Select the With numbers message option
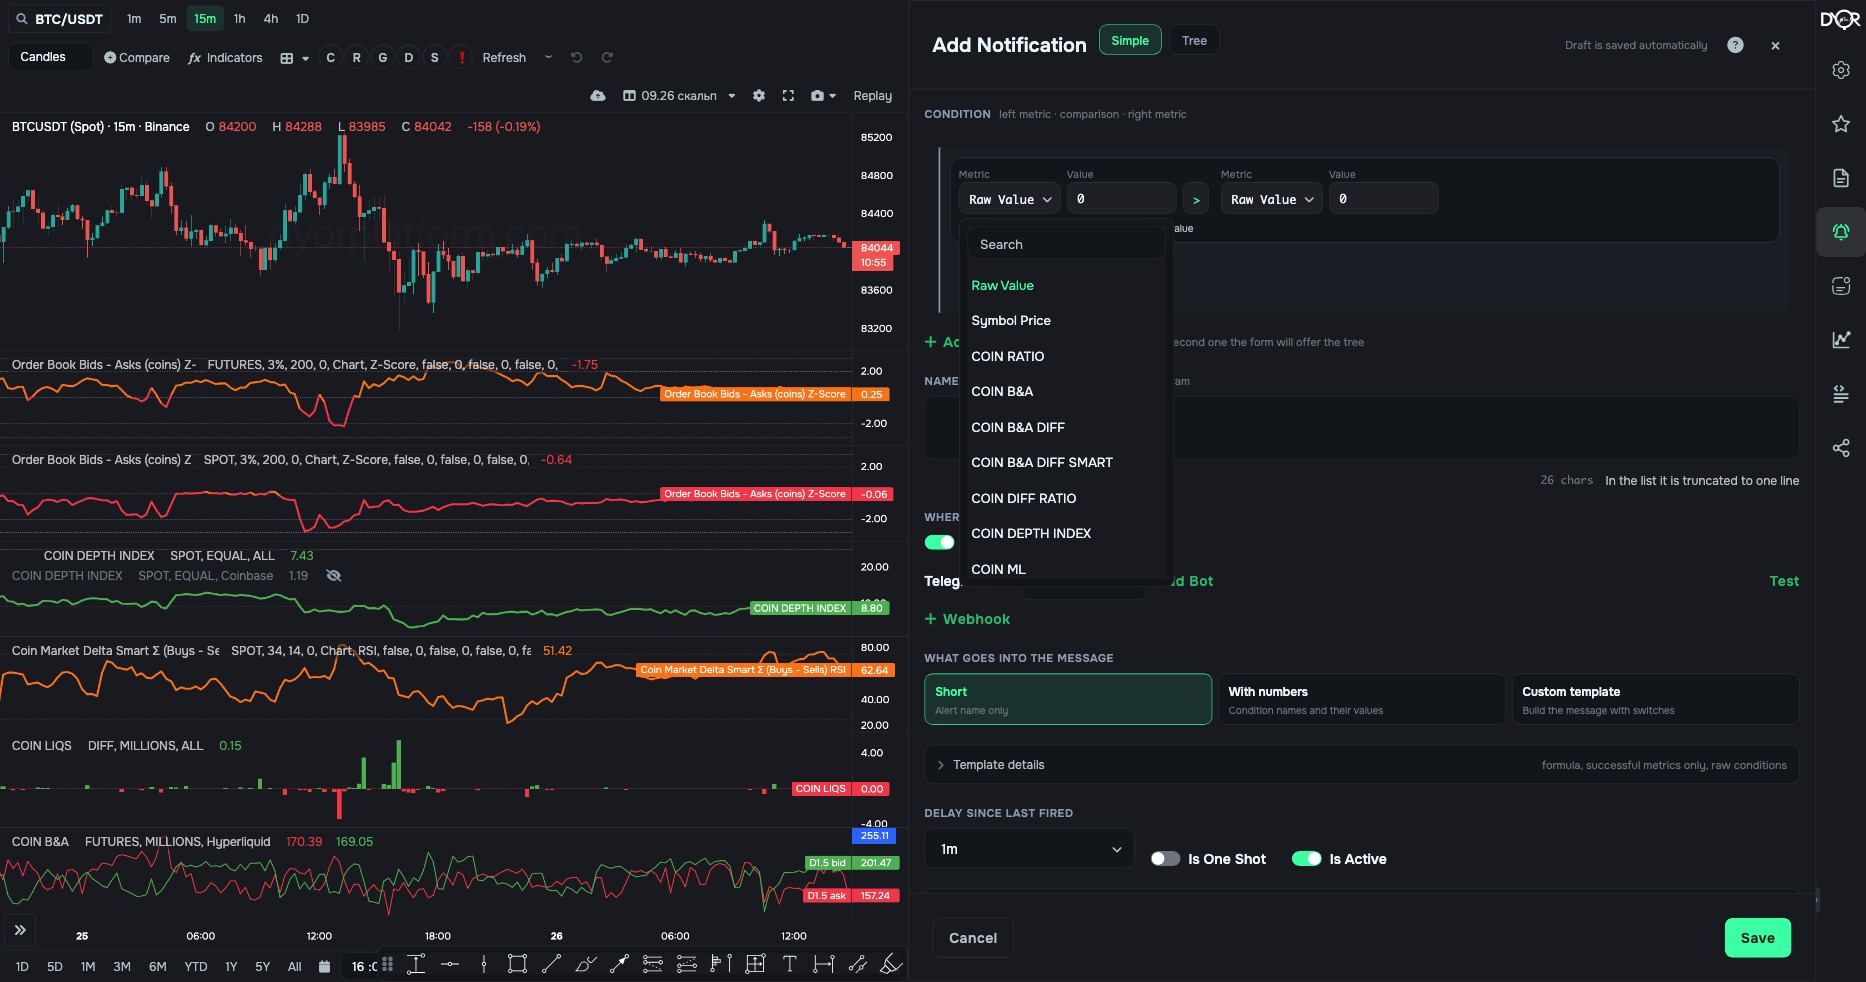Image resolution: width=1866 pixels, height=982 pixels. pyautogui.click(x=1361, y=699)
